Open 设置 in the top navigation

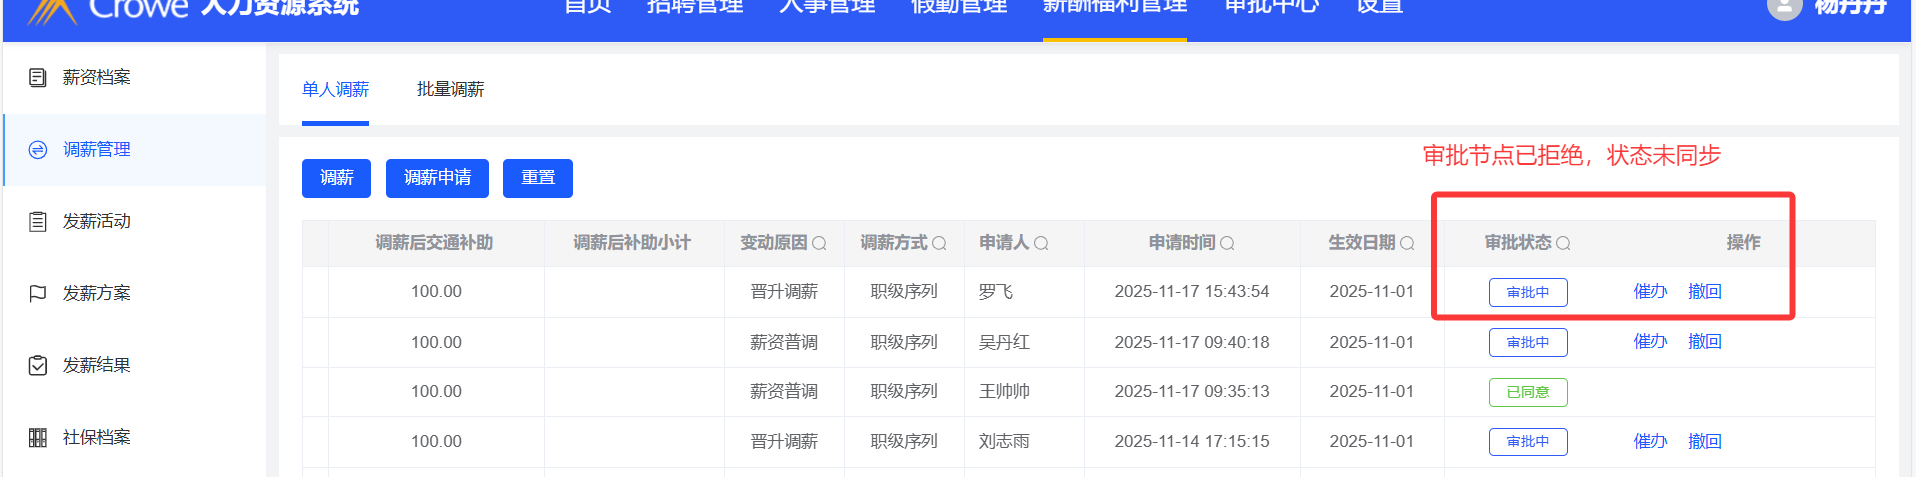pos(1380,7)
